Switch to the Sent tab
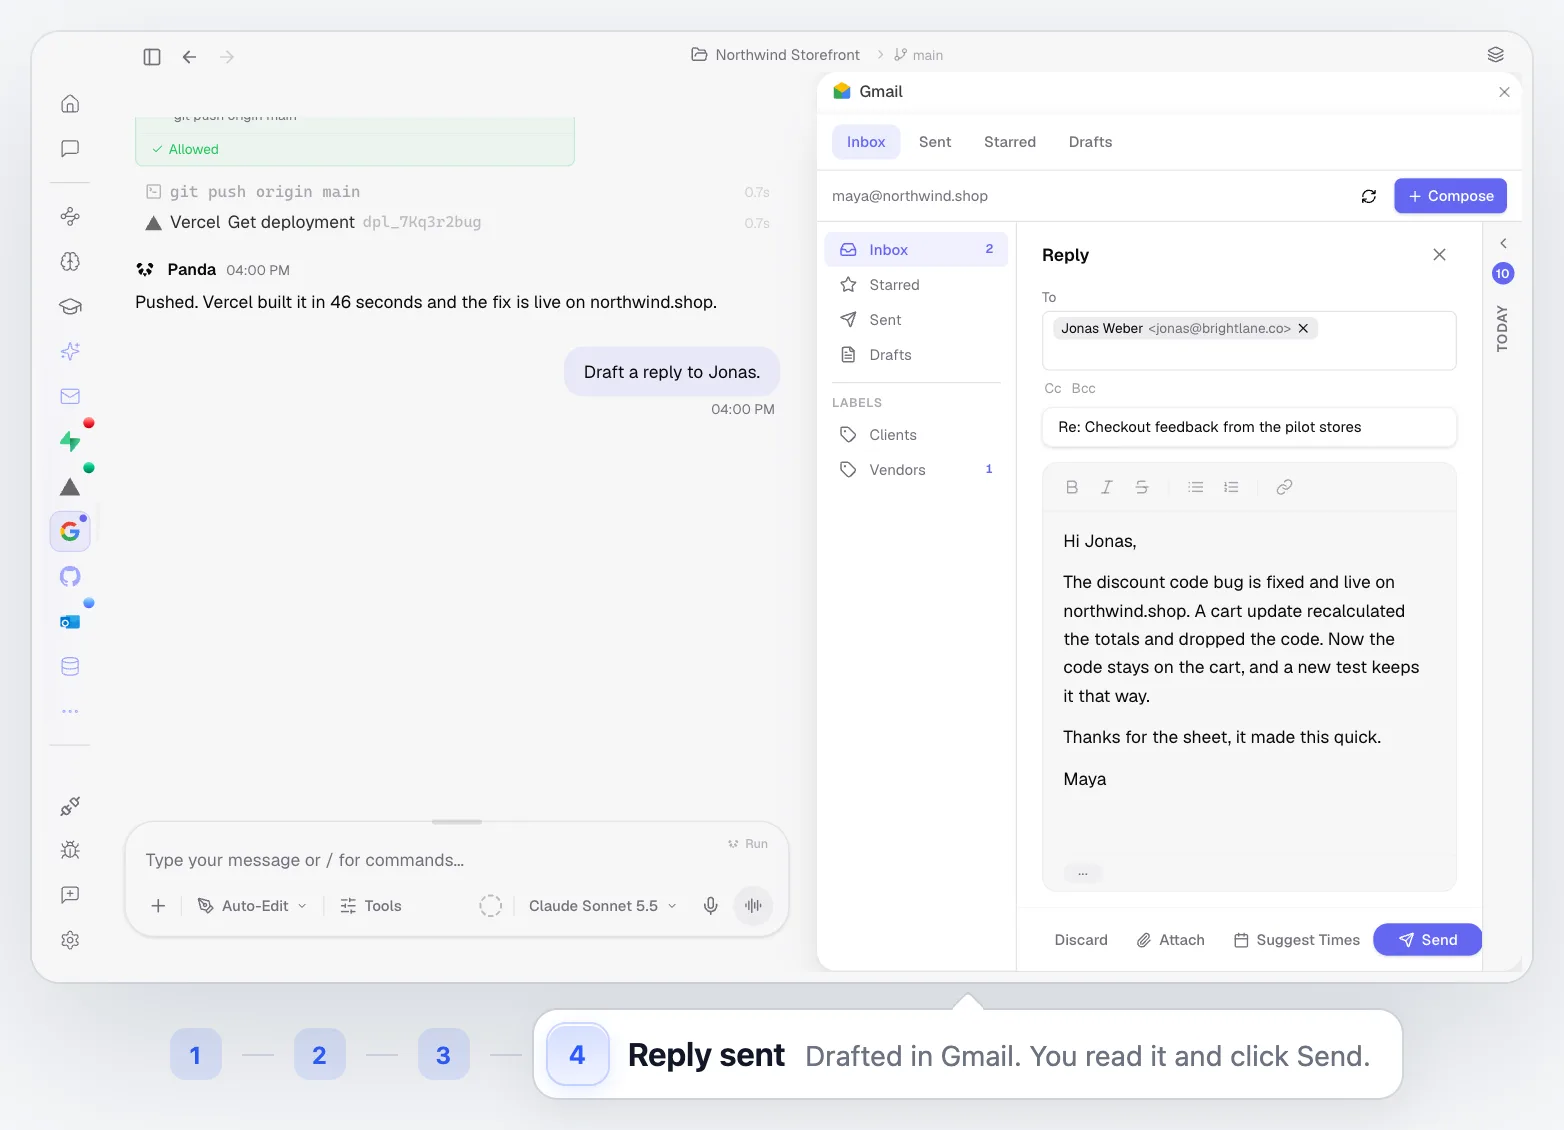The height and width of the screenshot is (1130, 1564). [935, 142]
